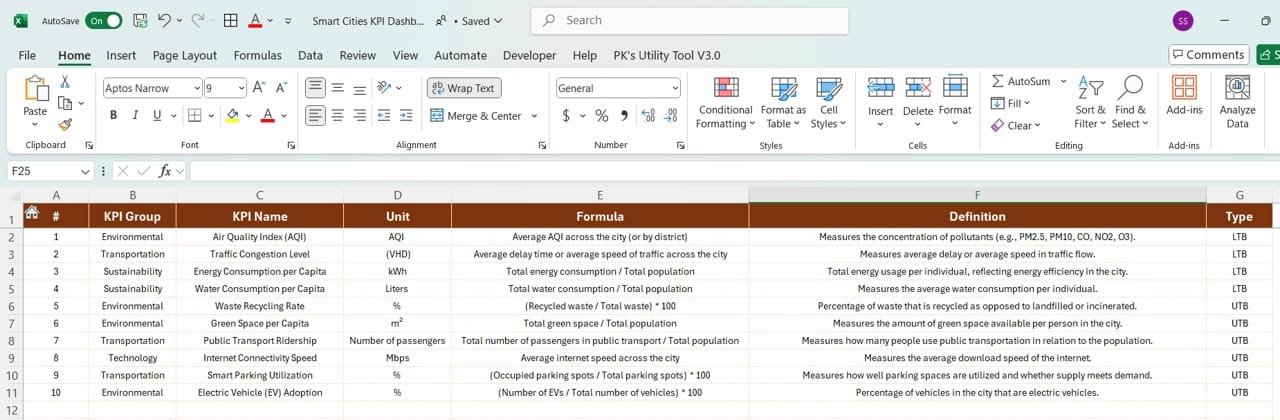Toggle Center alignment
The height and width of the screenshot is (420, 1280).
[338, 116]
